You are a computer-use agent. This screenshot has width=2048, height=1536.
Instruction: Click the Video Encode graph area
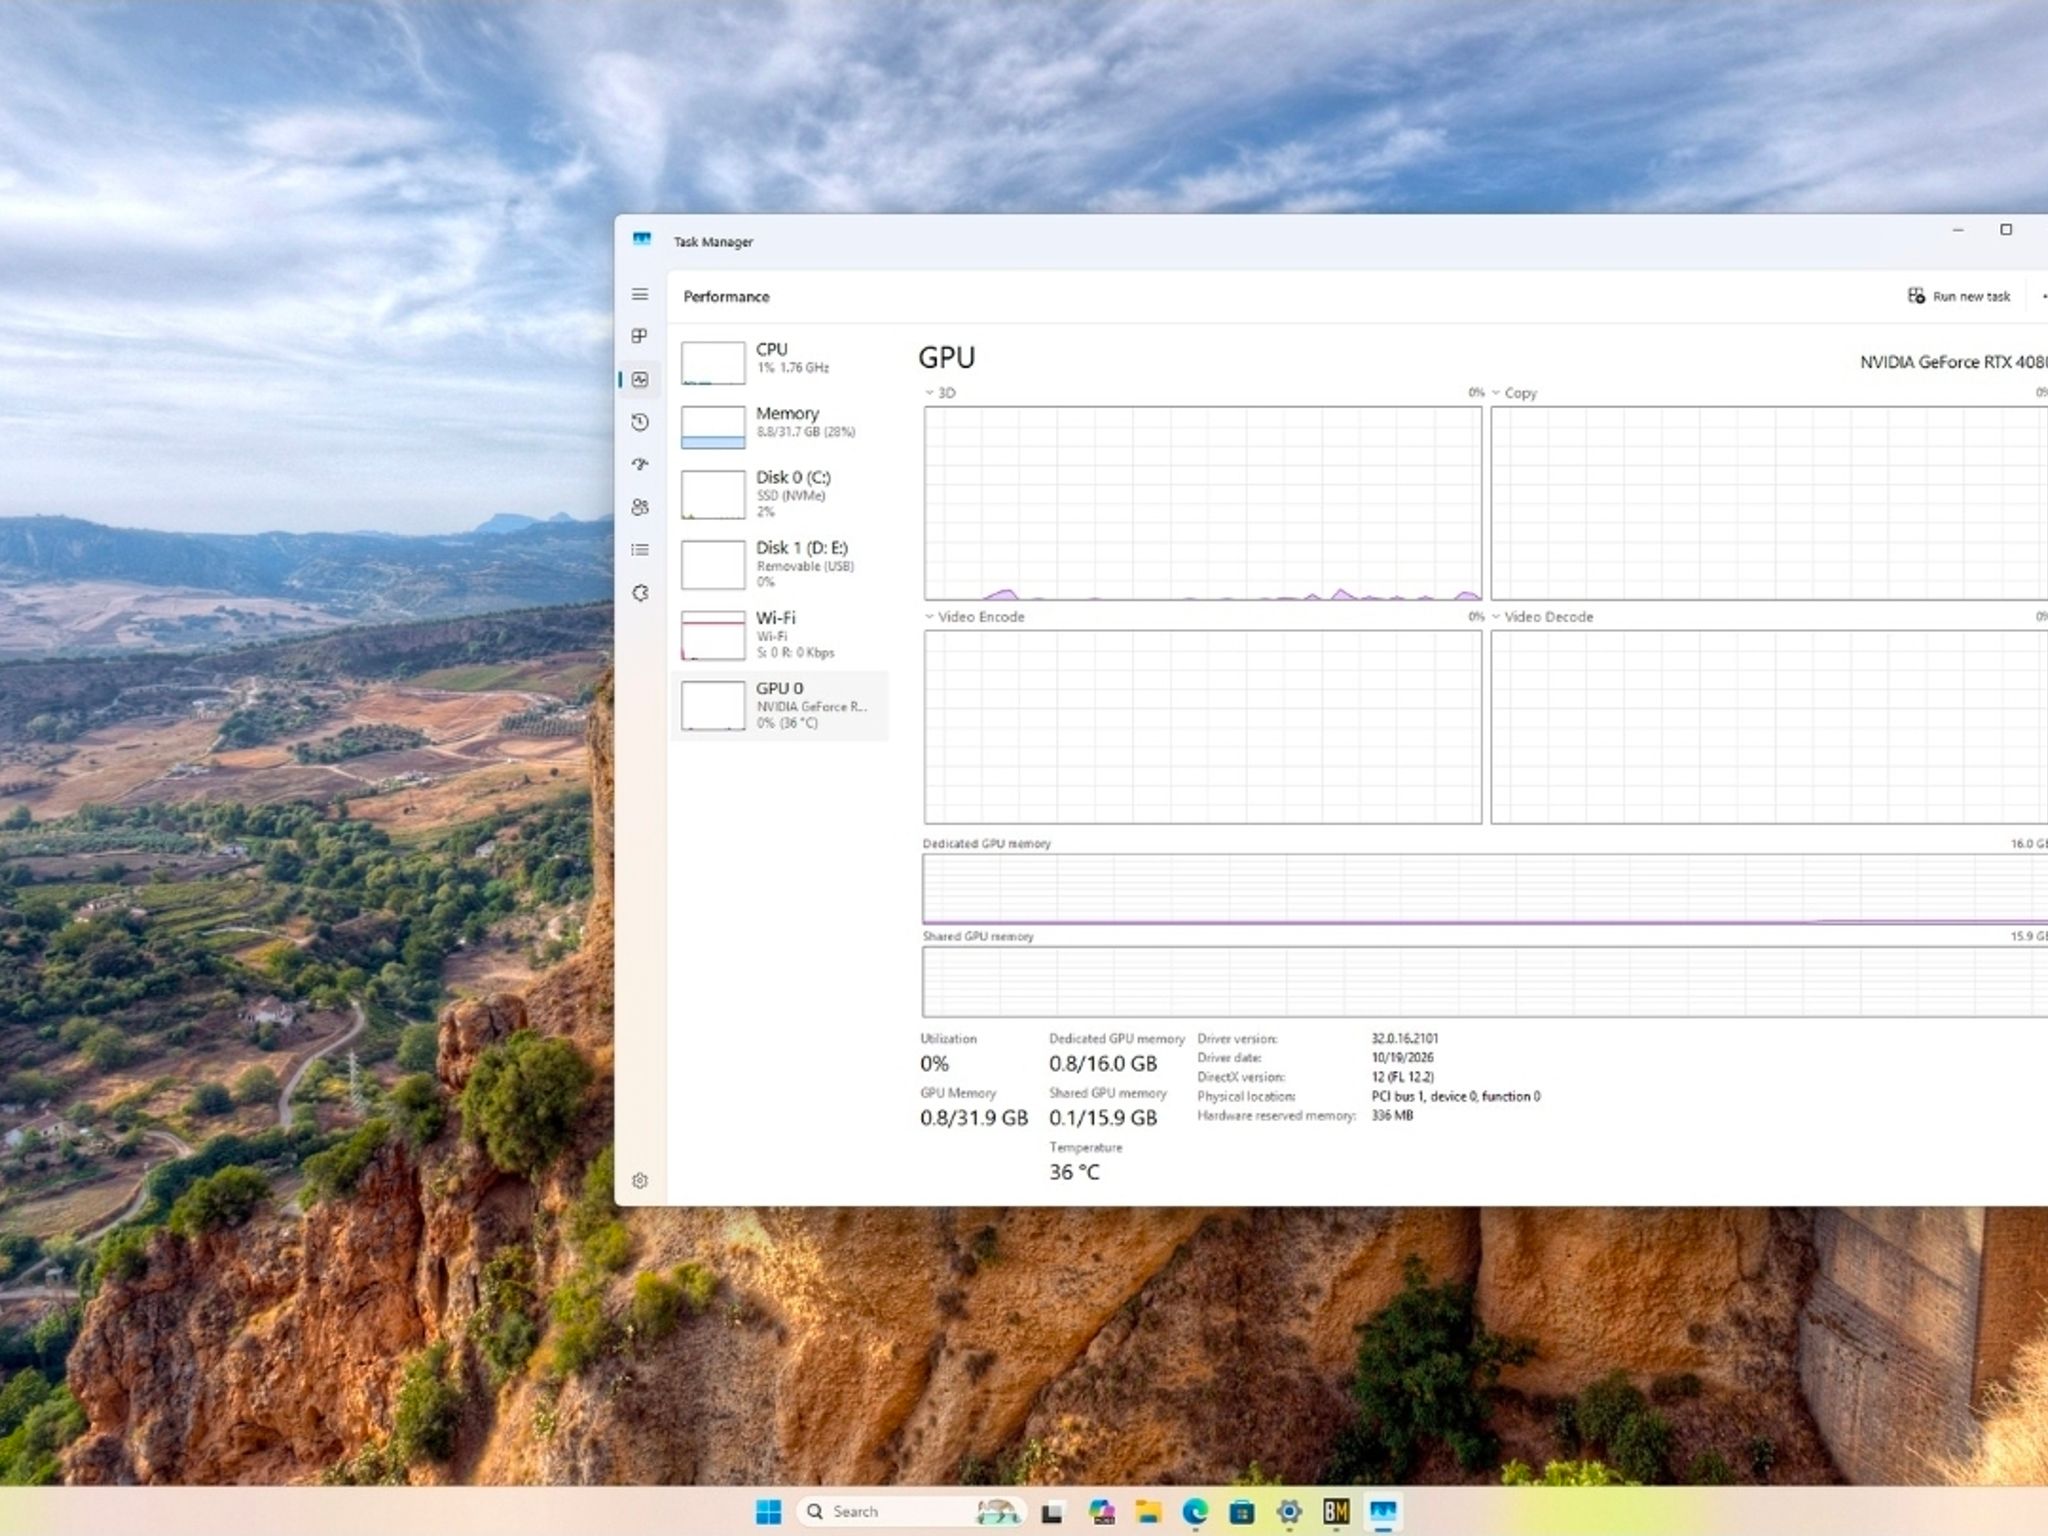click(x=1203, y=727)
